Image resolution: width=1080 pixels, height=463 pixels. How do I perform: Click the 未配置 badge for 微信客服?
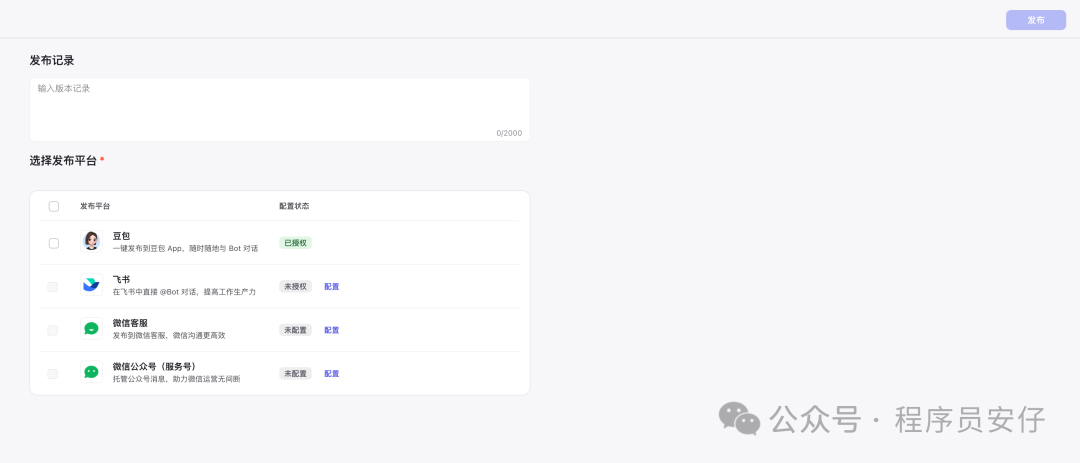coord(295,330)
